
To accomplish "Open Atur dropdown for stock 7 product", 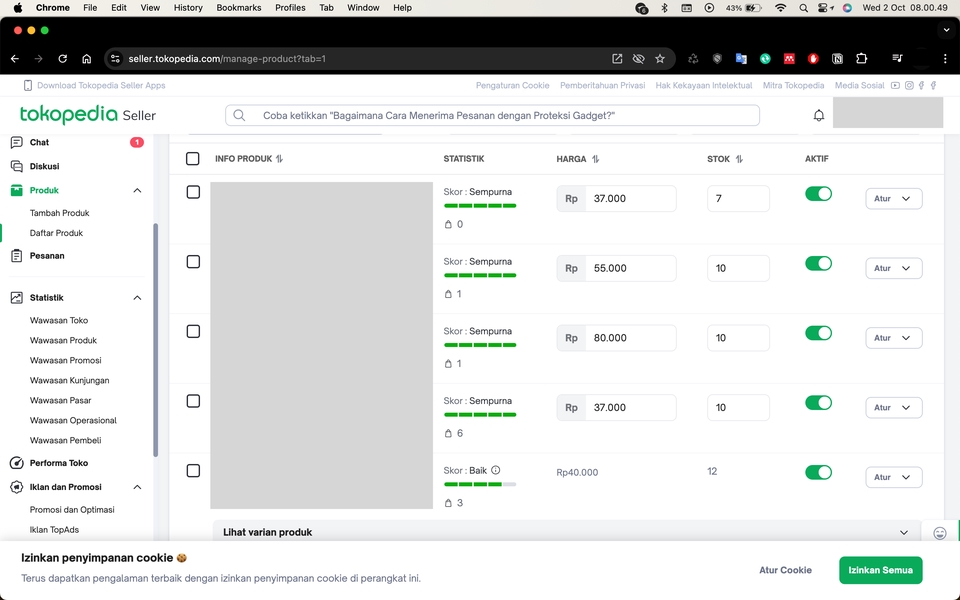I will tap(893, 198).
